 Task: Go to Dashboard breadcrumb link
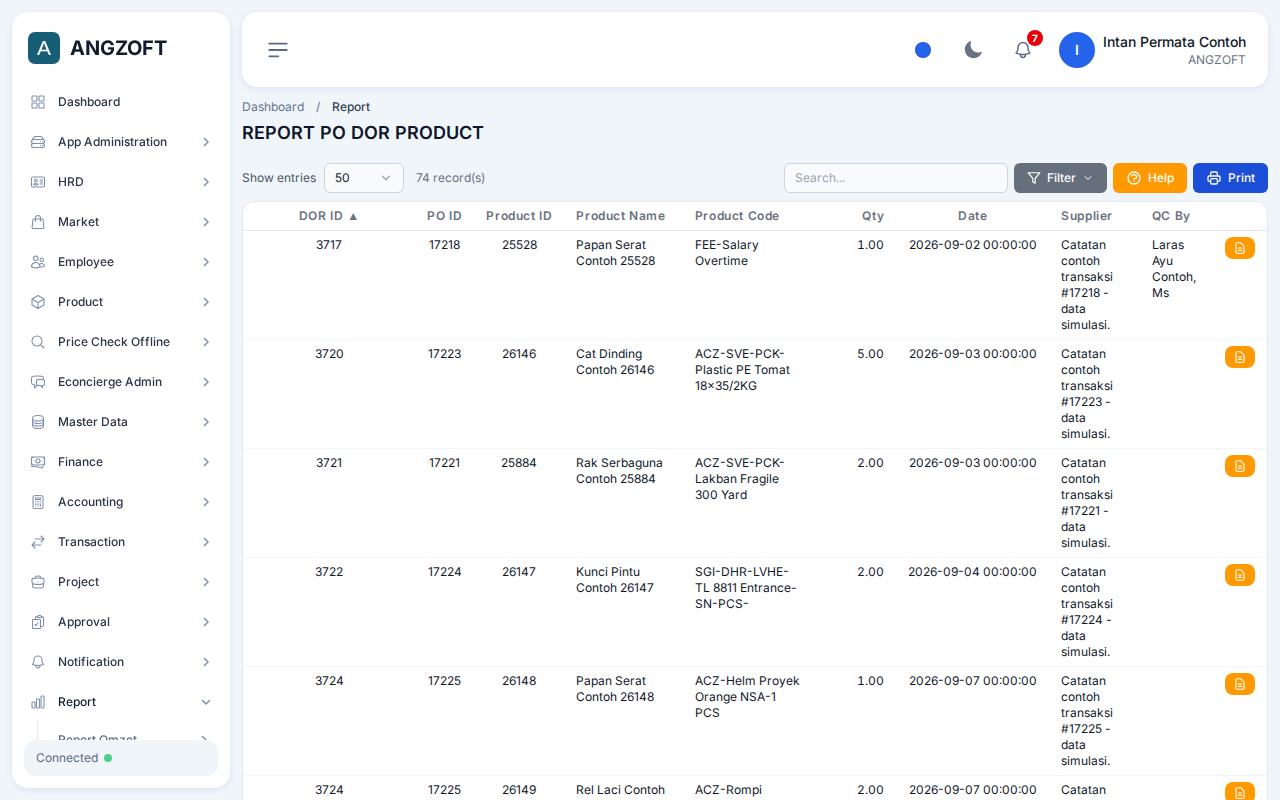point(273,107)
